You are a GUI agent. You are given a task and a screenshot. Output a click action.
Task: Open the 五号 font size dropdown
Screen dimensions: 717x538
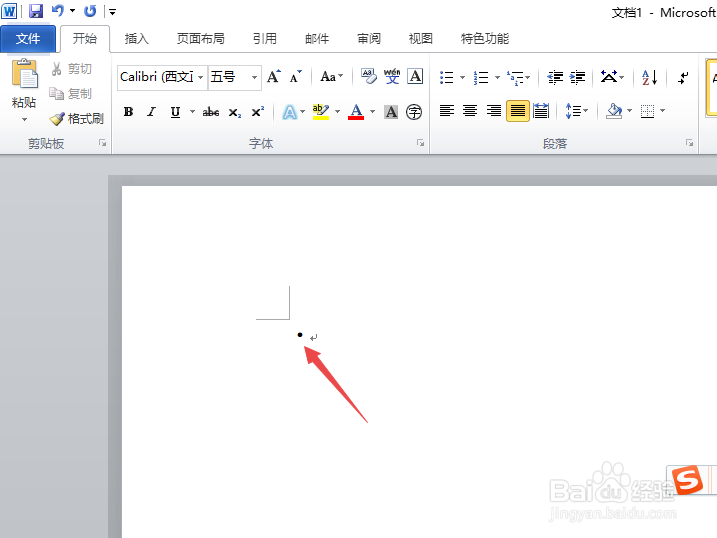(x=254, y=77)
